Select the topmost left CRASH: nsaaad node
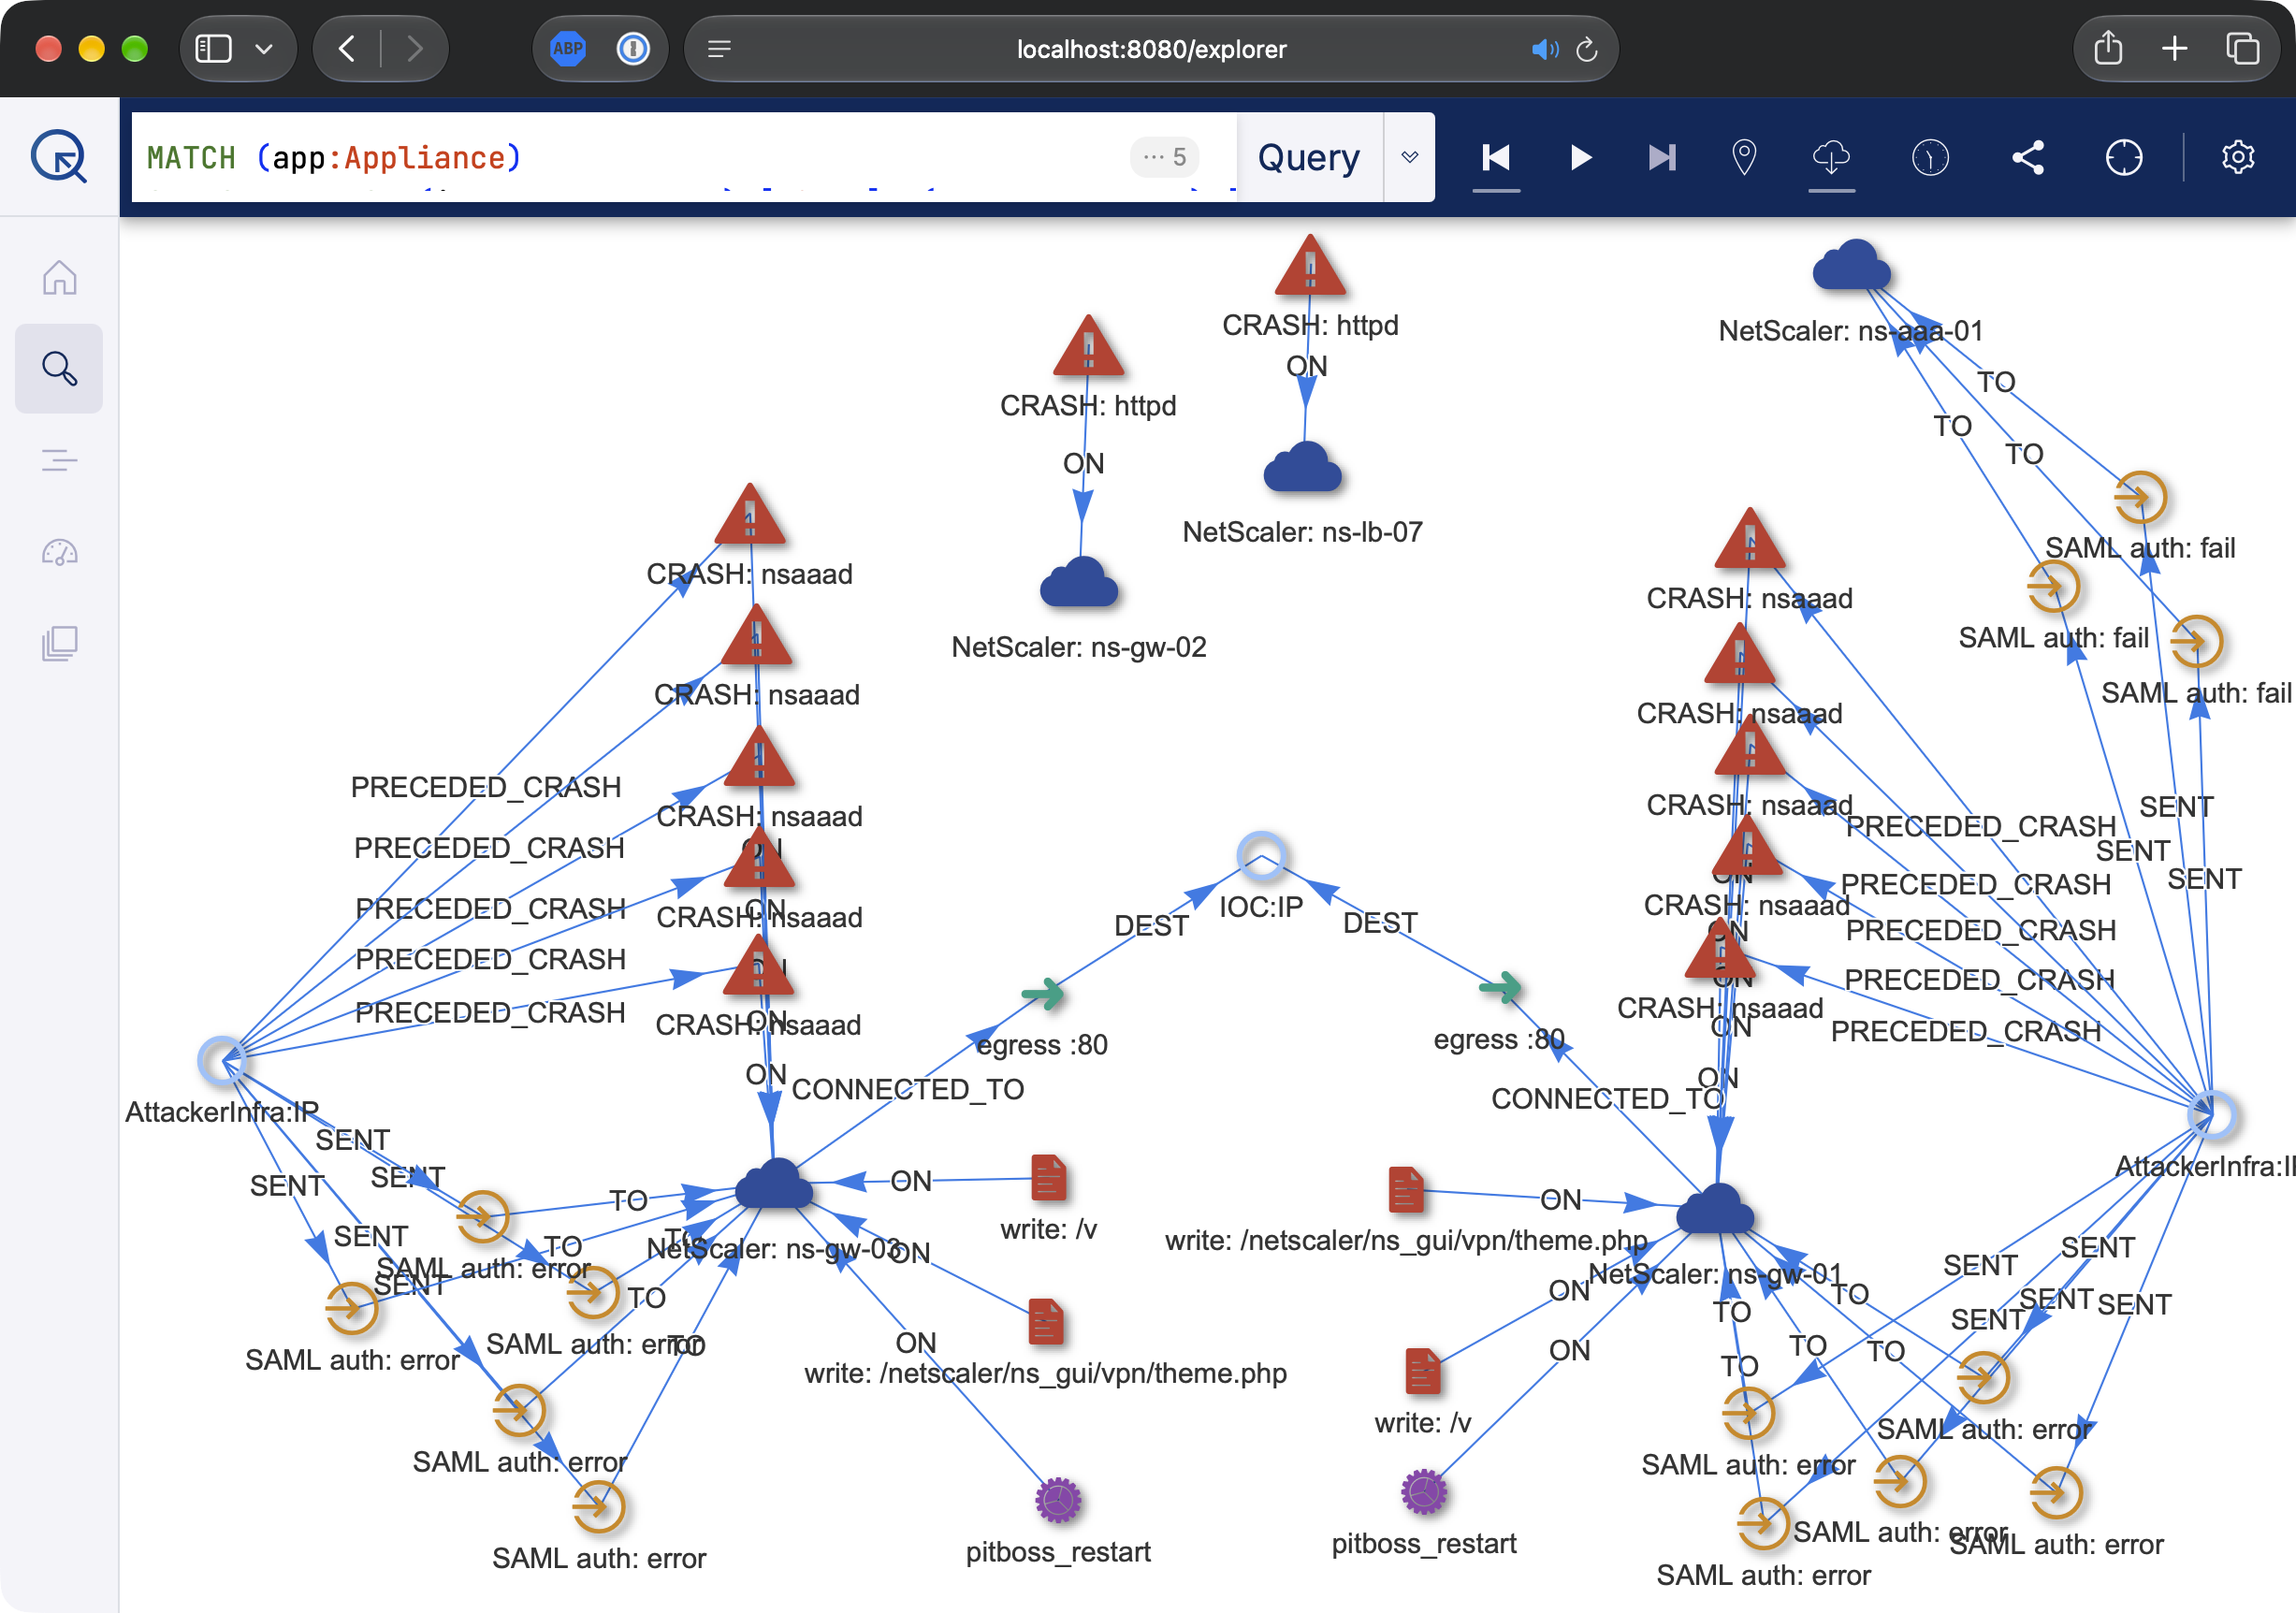 750,516
